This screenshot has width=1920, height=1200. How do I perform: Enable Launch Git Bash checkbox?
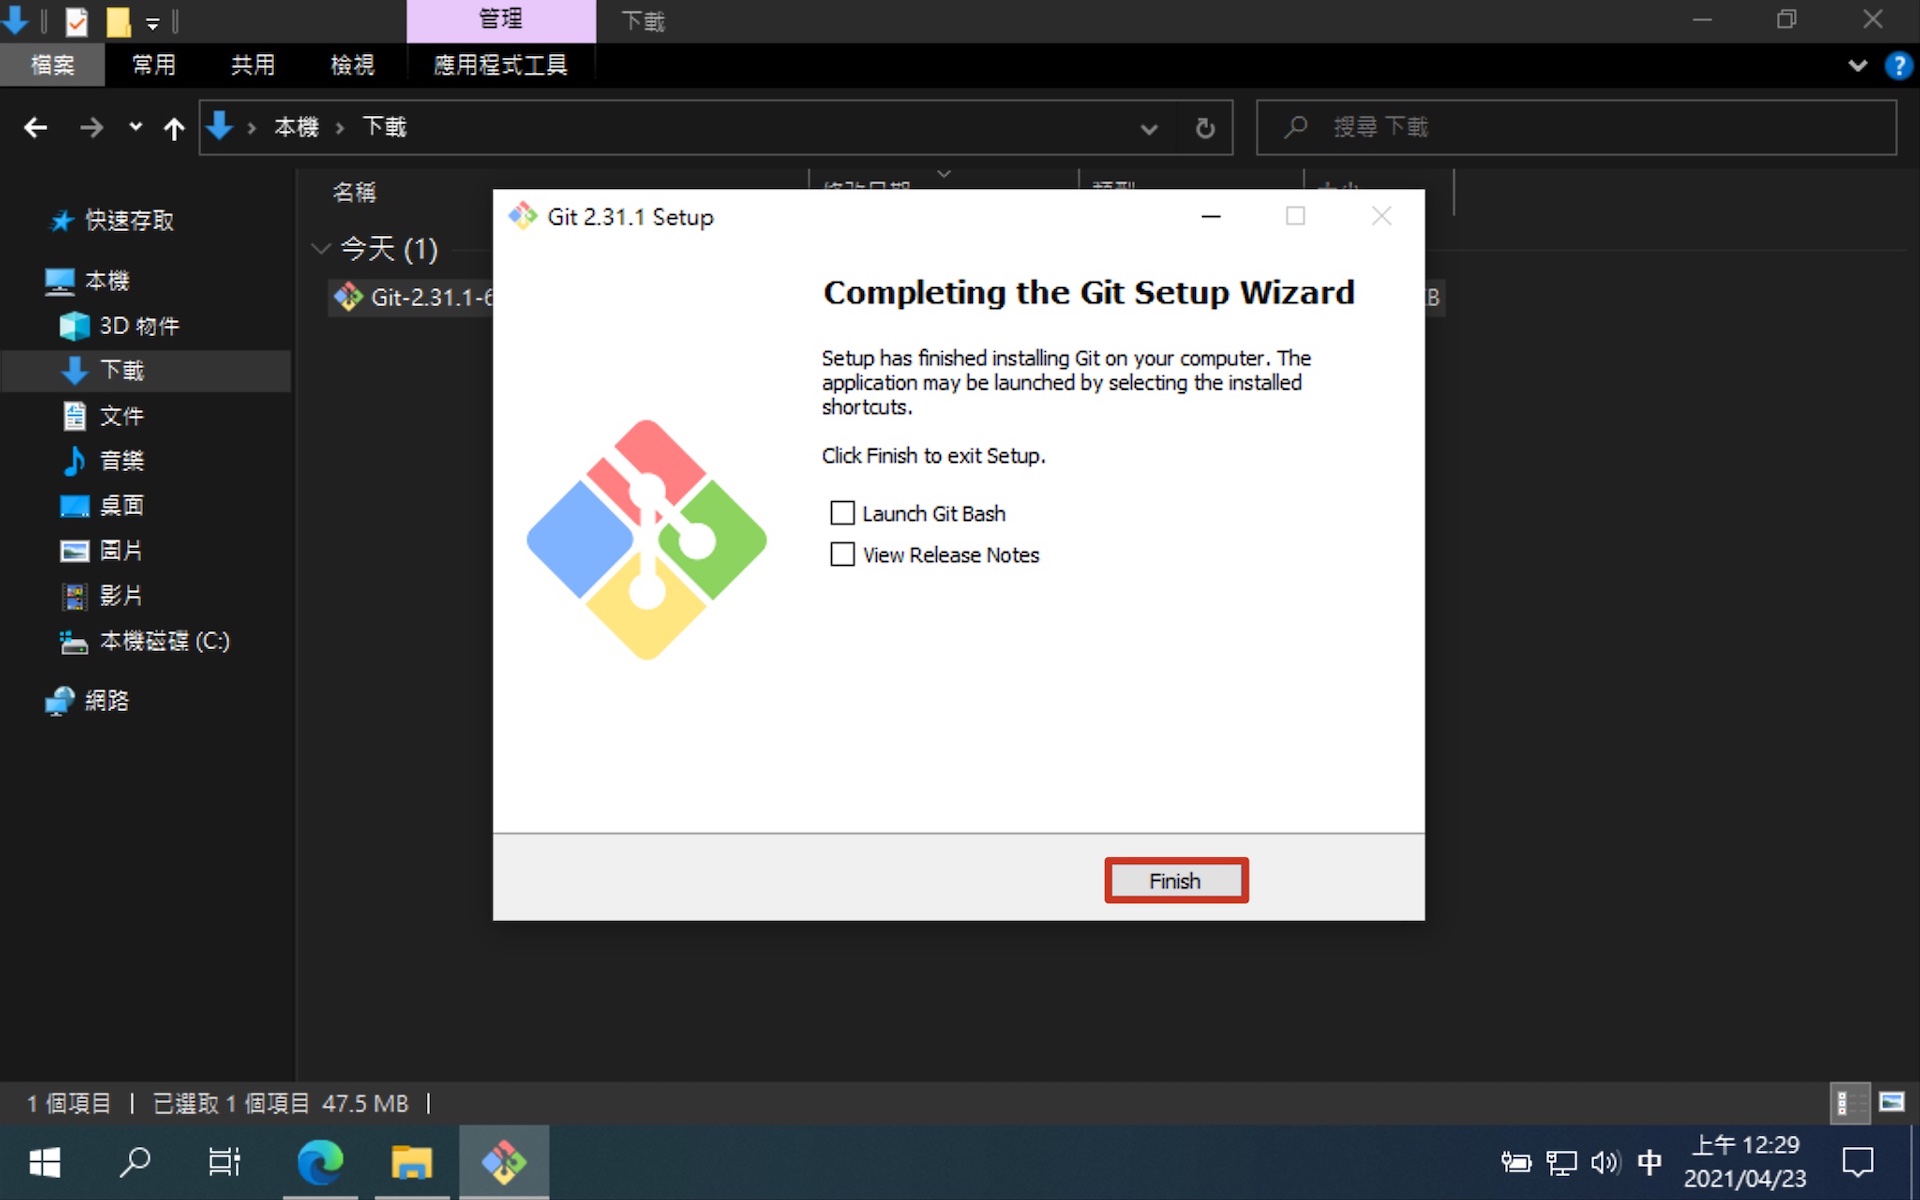843,513
